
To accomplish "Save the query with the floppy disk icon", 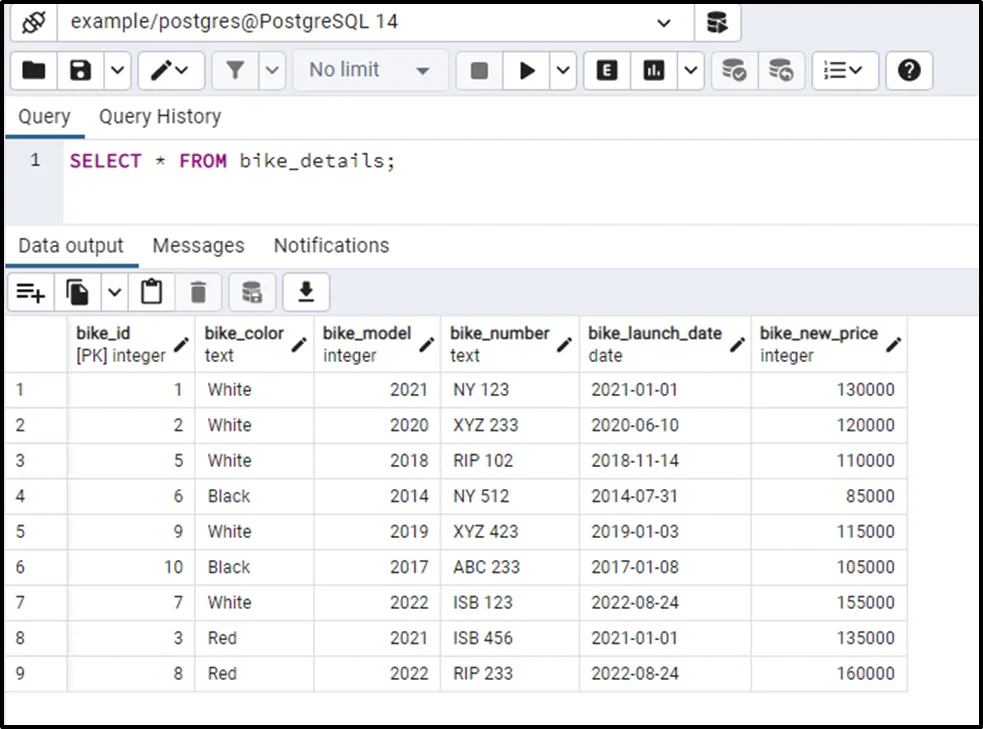I will pos(81,71).
